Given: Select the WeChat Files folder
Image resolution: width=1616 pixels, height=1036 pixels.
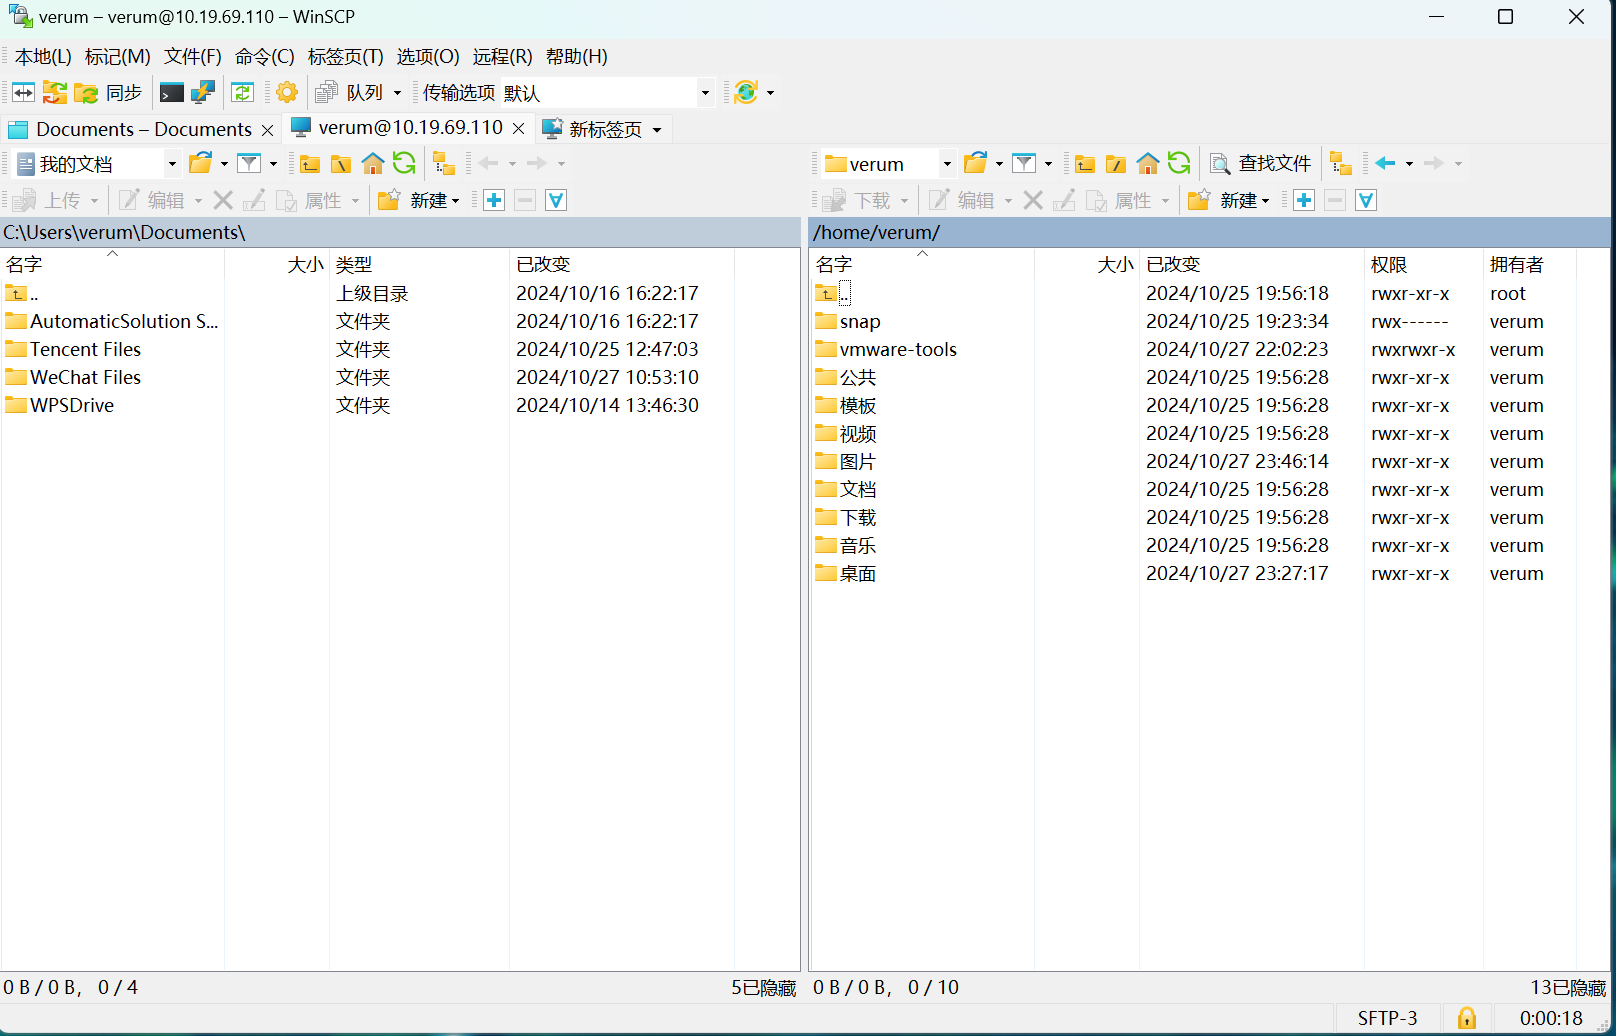Looking at the screenshot, I should 85,377.
